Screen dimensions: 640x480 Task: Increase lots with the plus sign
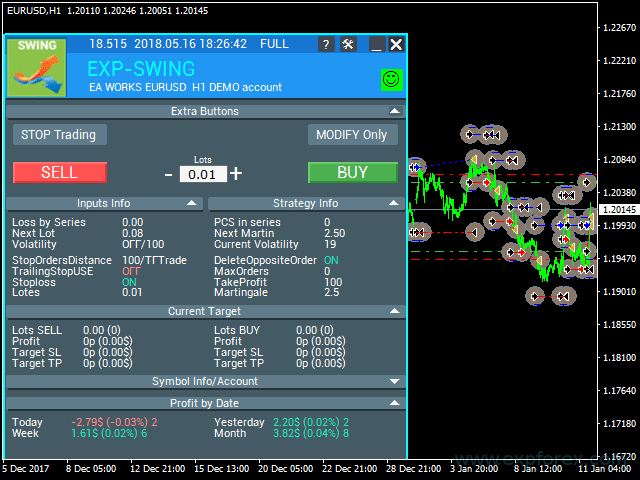tap(236, 173)
